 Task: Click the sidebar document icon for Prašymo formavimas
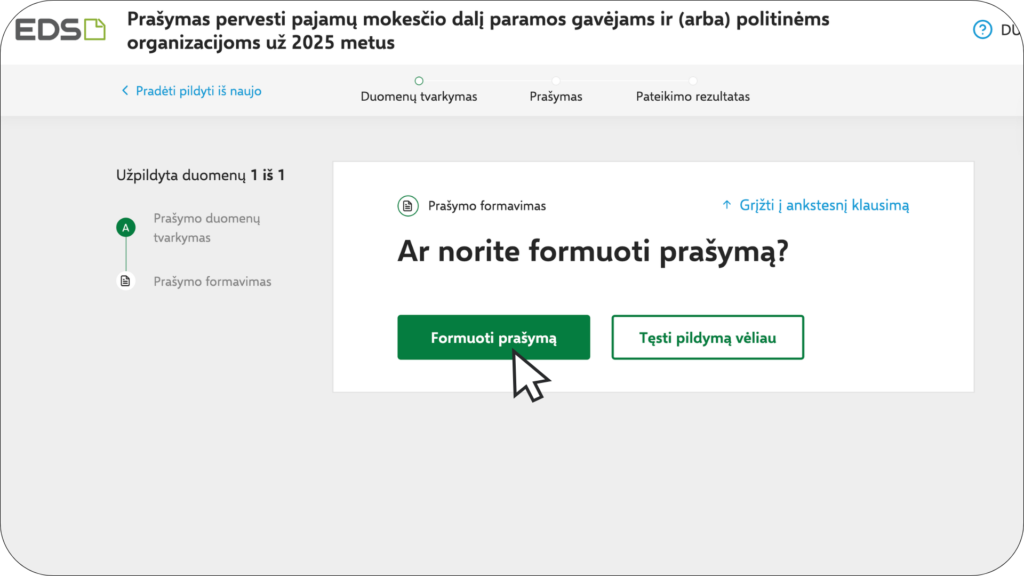point(125,281)
